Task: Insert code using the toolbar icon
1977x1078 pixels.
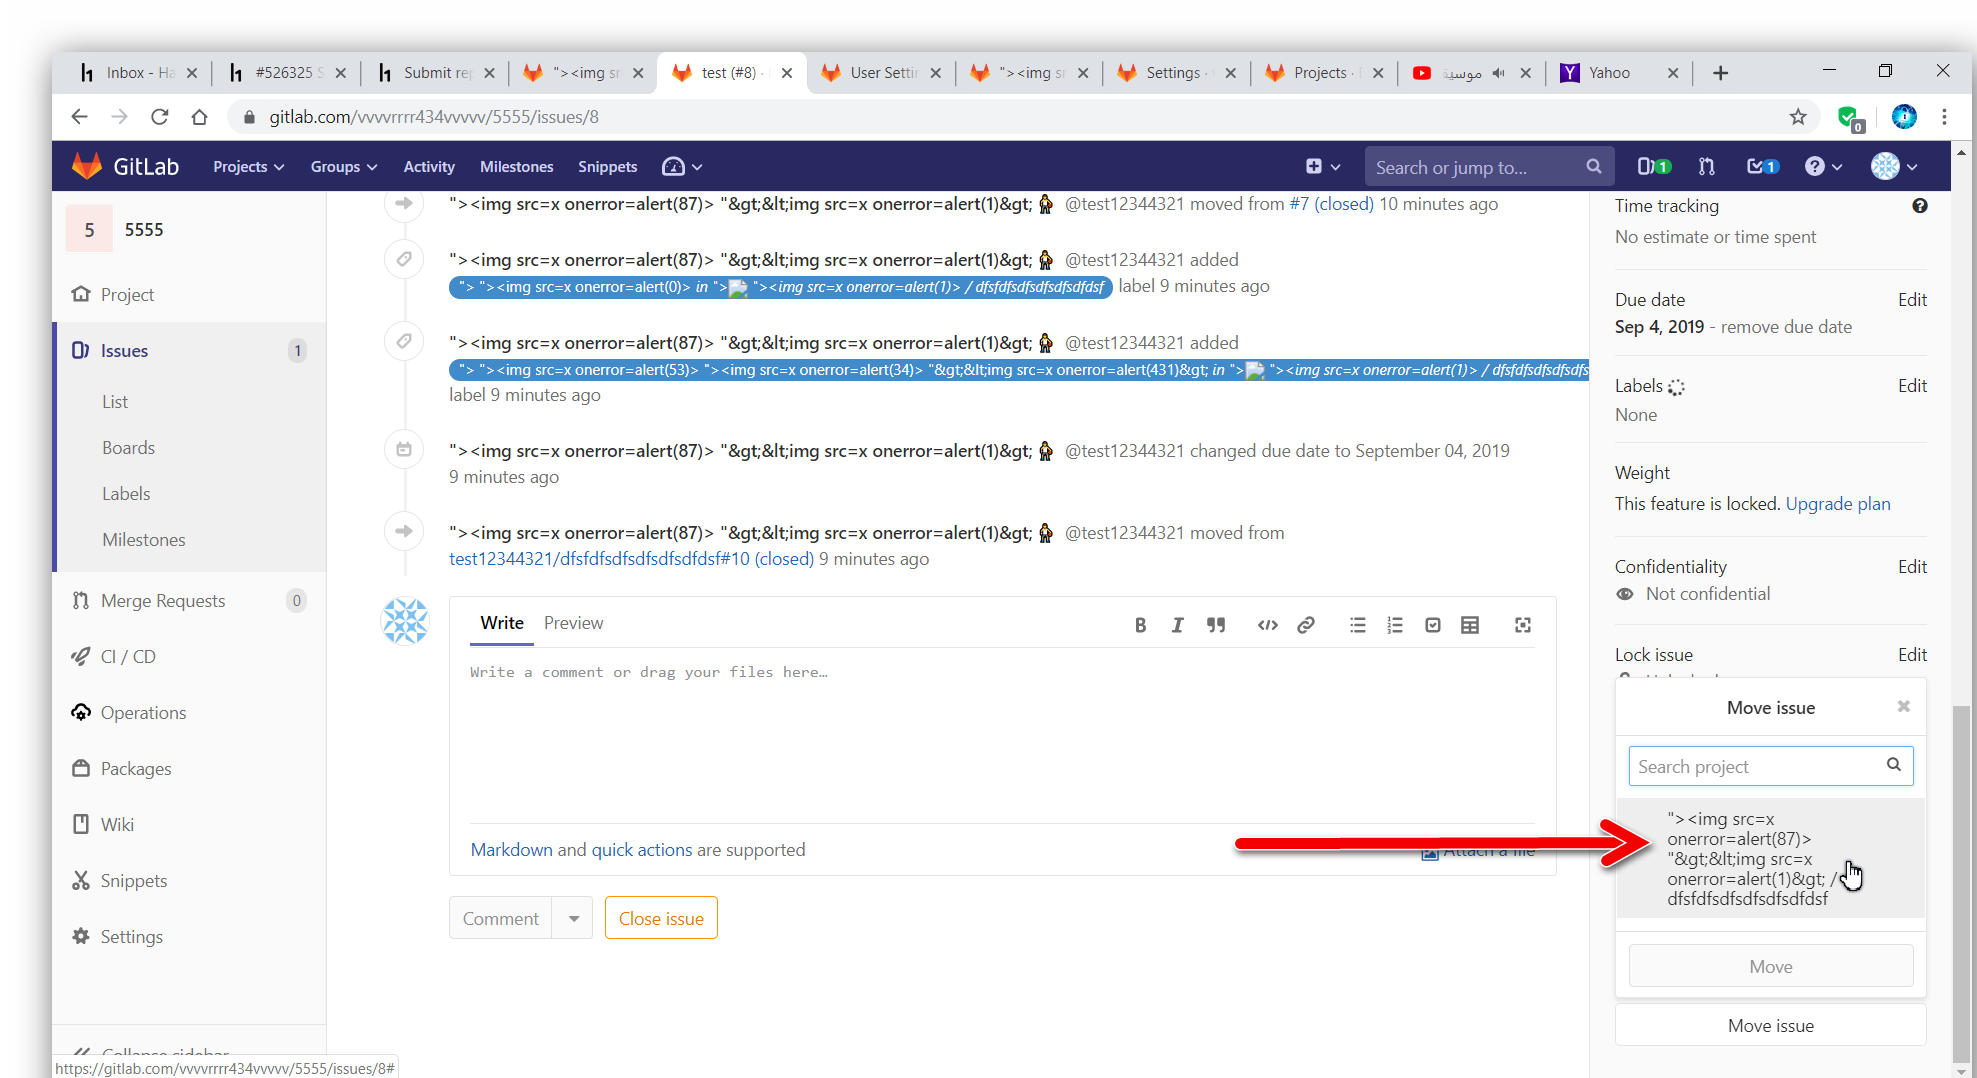Action: pos(1267,625)
